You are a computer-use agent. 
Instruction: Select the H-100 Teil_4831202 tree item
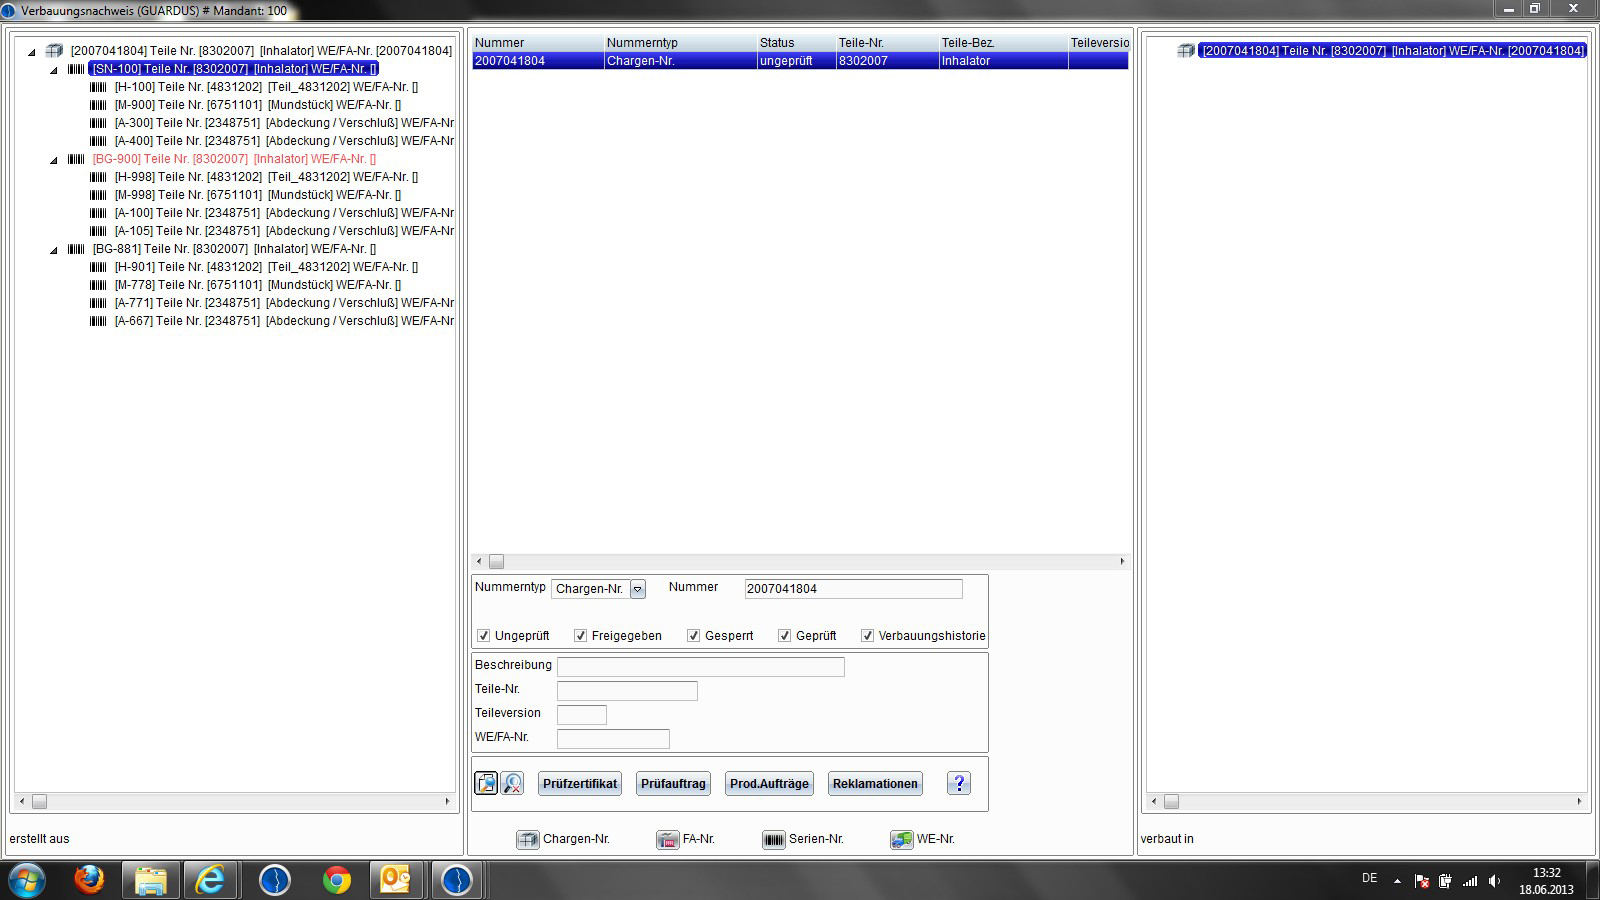point(266,87)
